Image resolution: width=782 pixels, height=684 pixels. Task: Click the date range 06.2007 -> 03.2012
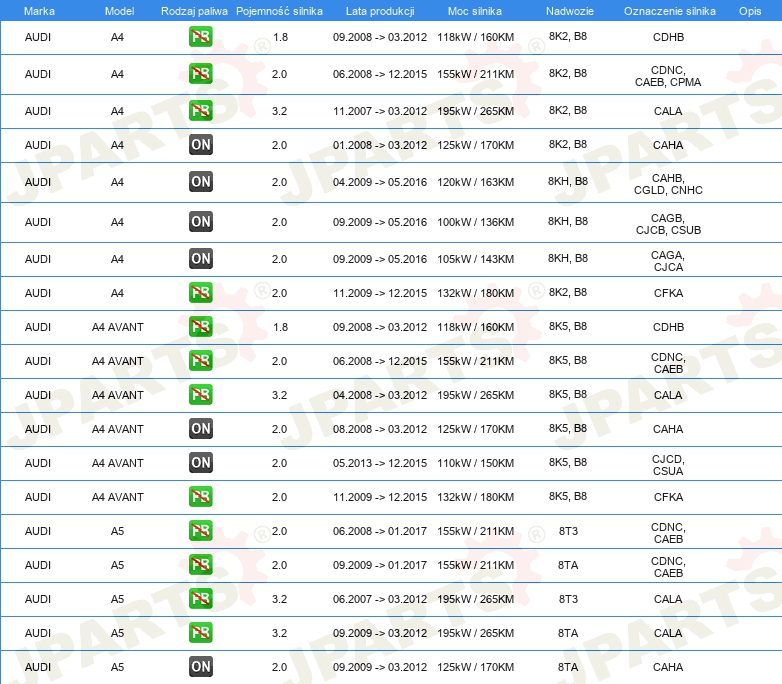click(x=380, y=599)
